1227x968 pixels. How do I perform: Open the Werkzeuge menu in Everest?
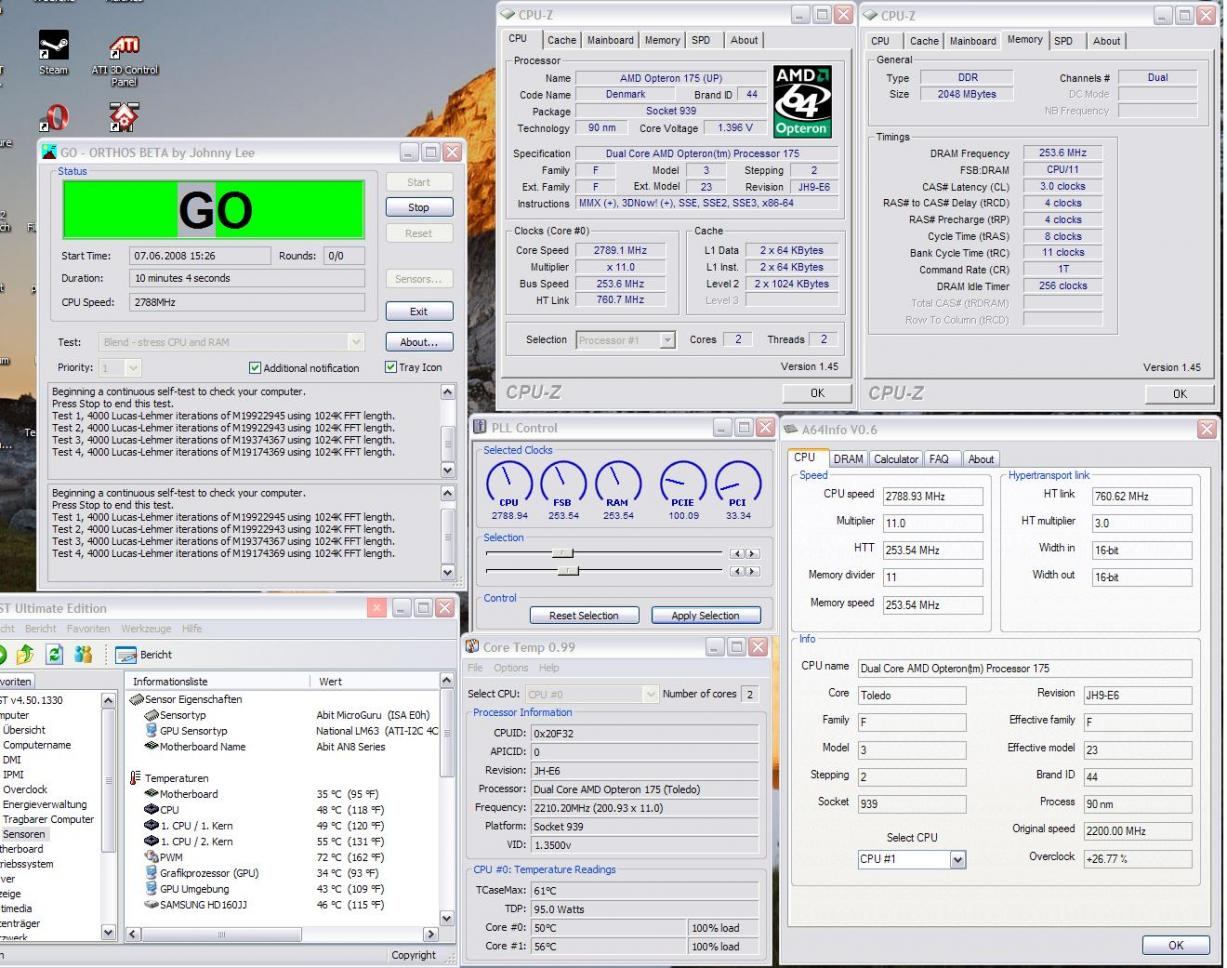pyautogui.click(x=147, y=629)
